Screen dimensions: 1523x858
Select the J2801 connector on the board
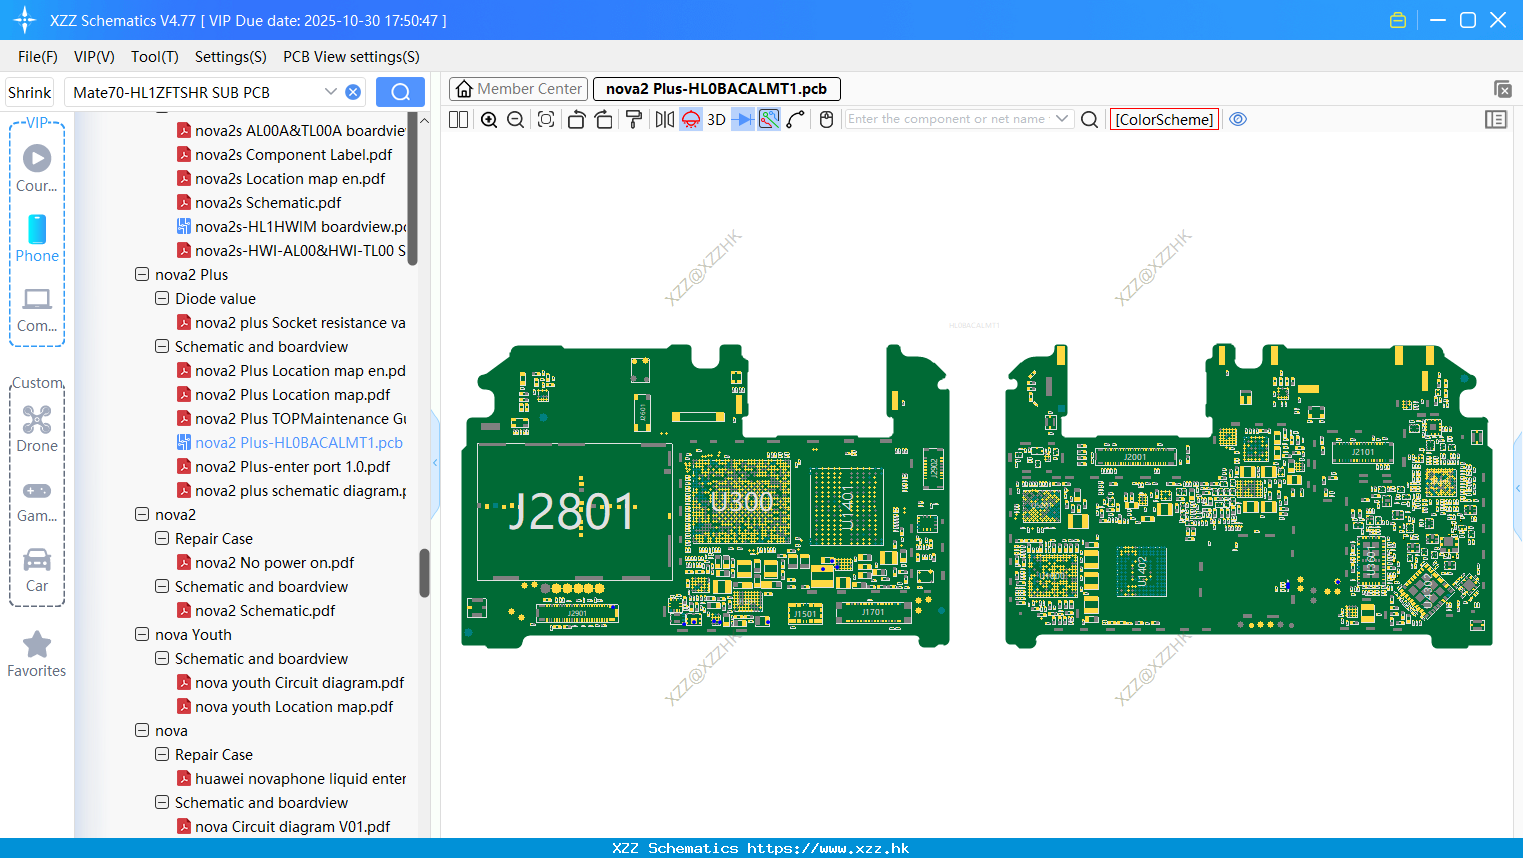tap(574, 512)
